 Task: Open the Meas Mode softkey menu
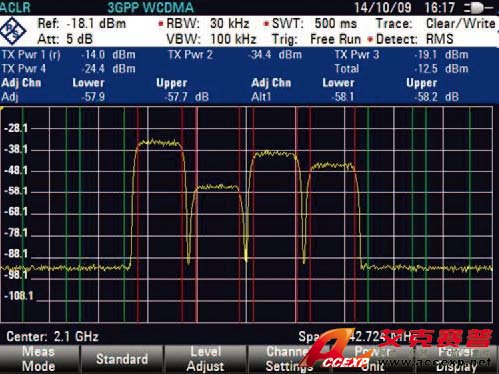pyautogui.click(x=39, y=359)
